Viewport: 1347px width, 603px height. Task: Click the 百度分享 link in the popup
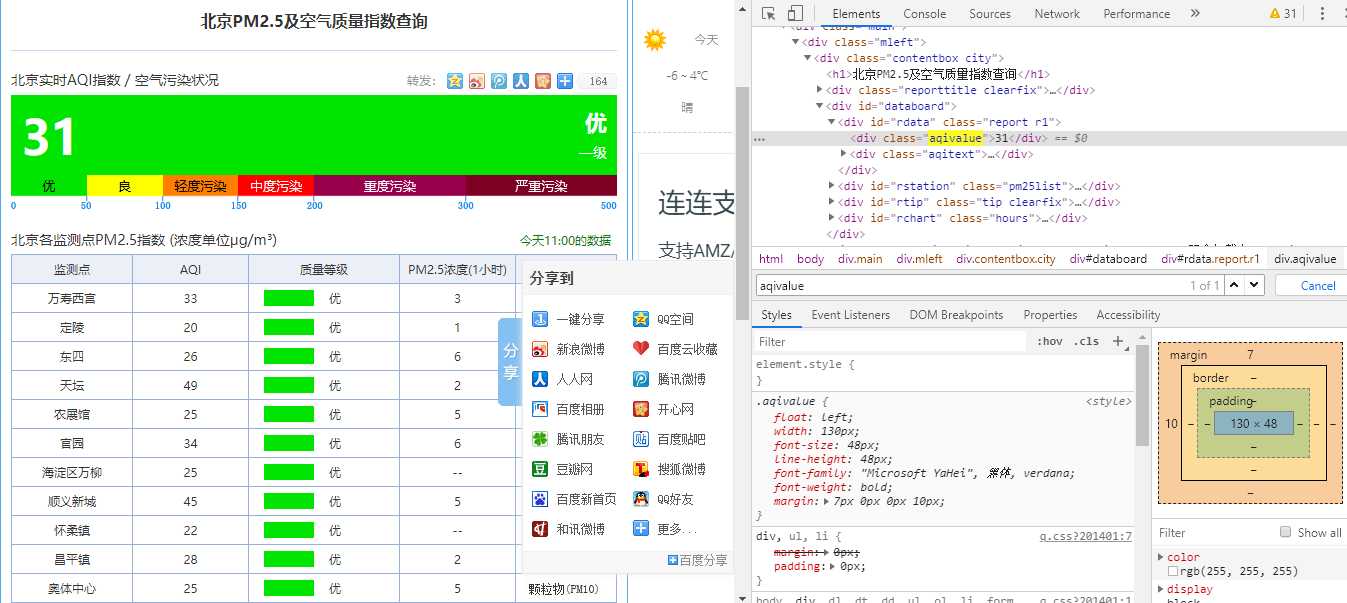697,560
